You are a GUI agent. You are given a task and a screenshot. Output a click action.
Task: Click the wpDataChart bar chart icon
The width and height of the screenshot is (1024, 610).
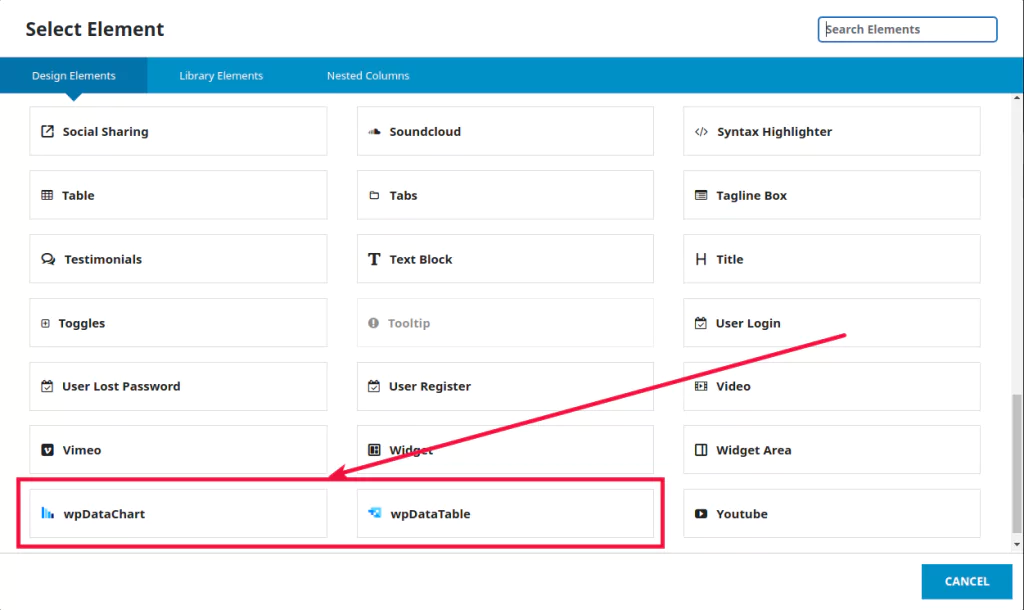(47, 513)
